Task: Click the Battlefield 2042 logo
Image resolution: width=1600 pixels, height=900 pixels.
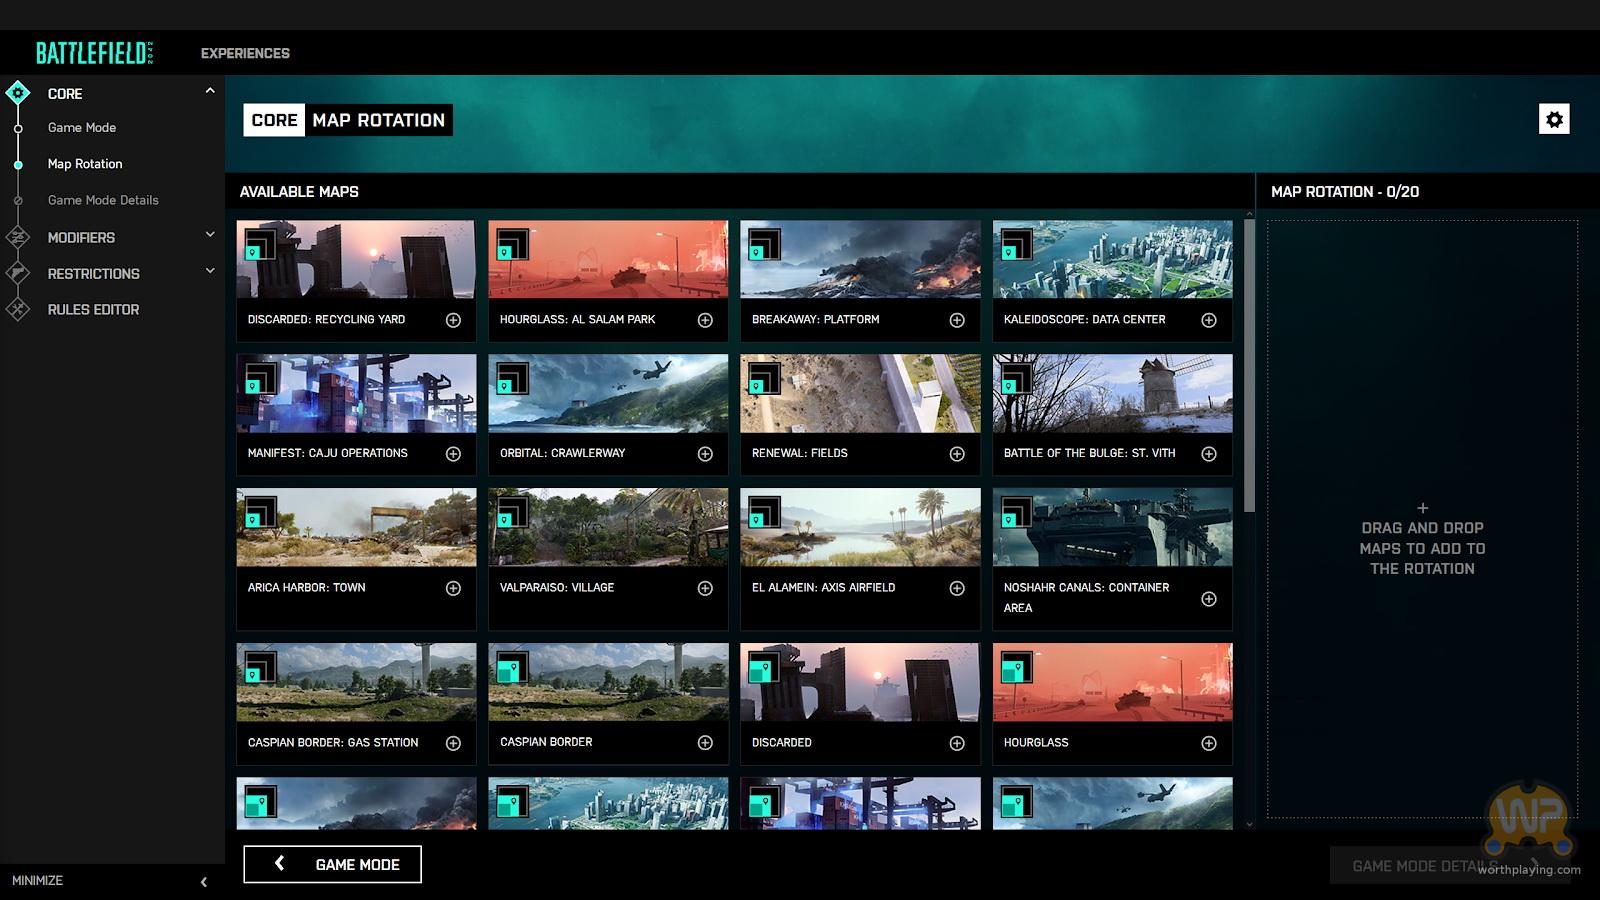Action: click(x=95, y=53)
